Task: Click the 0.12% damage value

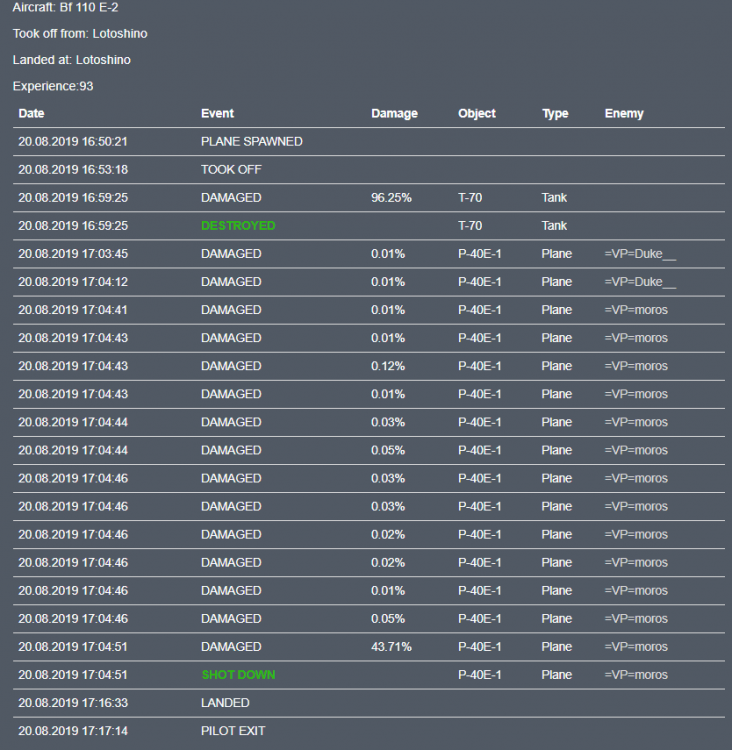Action: 388,366
